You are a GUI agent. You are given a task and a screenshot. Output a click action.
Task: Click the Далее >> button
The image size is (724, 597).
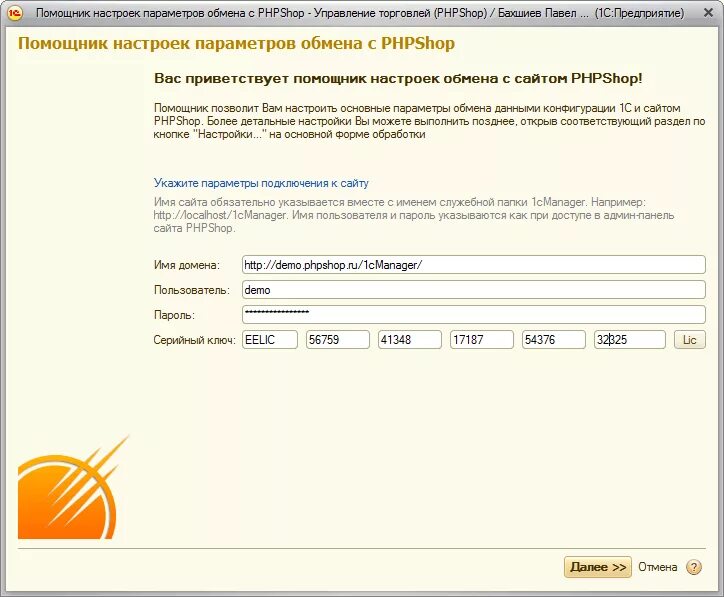[597, 567]
